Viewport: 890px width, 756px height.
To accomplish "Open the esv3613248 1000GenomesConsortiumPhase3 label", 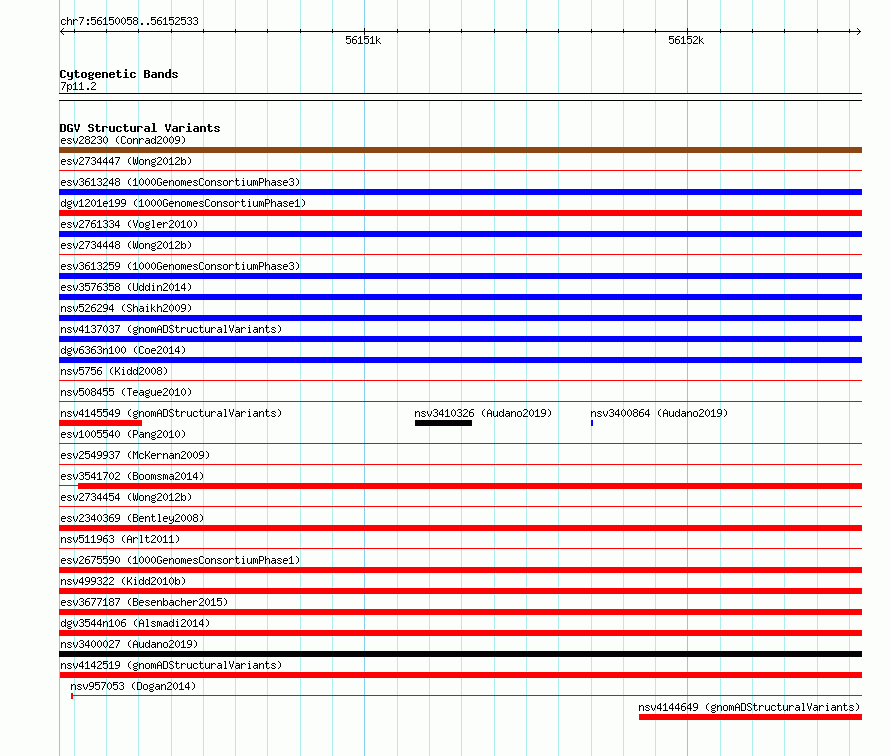I will [x=180, y=182].
